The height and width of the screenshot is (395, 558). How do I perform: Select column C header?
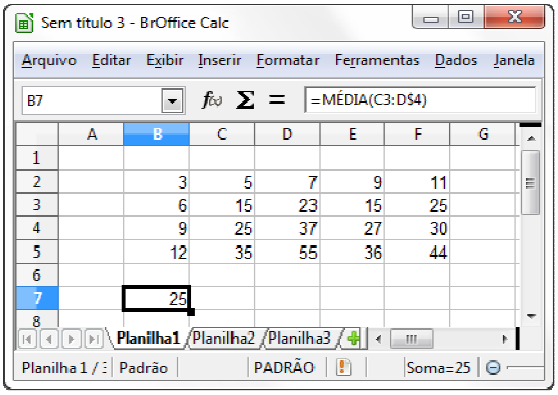(x=222, y=135)
